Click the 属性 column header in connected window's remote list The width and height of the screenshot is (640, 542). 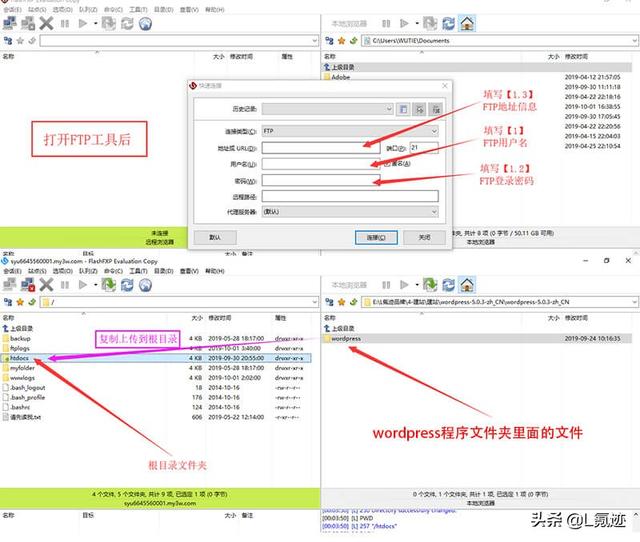pos(280,318)
